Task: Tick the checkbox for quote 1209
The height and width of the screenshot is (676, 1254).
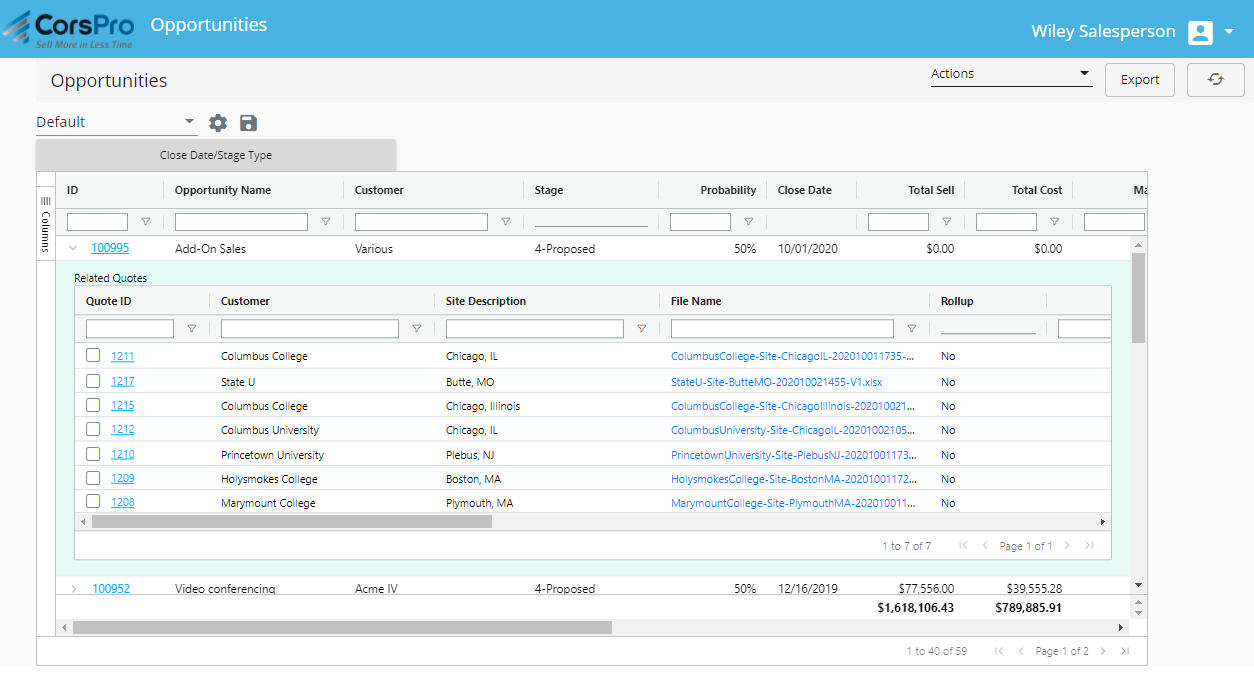Action: (x=93, y=478)
